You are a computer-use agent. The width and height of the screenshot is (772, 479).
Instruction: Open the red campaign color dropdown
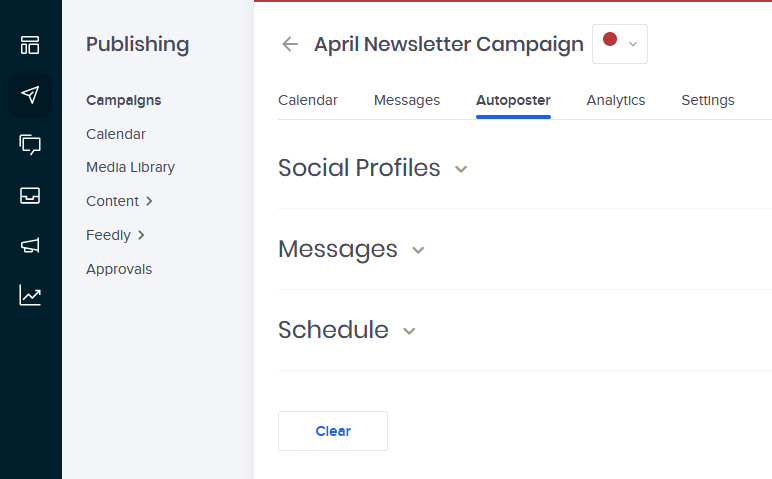click(x=619, y=44)
